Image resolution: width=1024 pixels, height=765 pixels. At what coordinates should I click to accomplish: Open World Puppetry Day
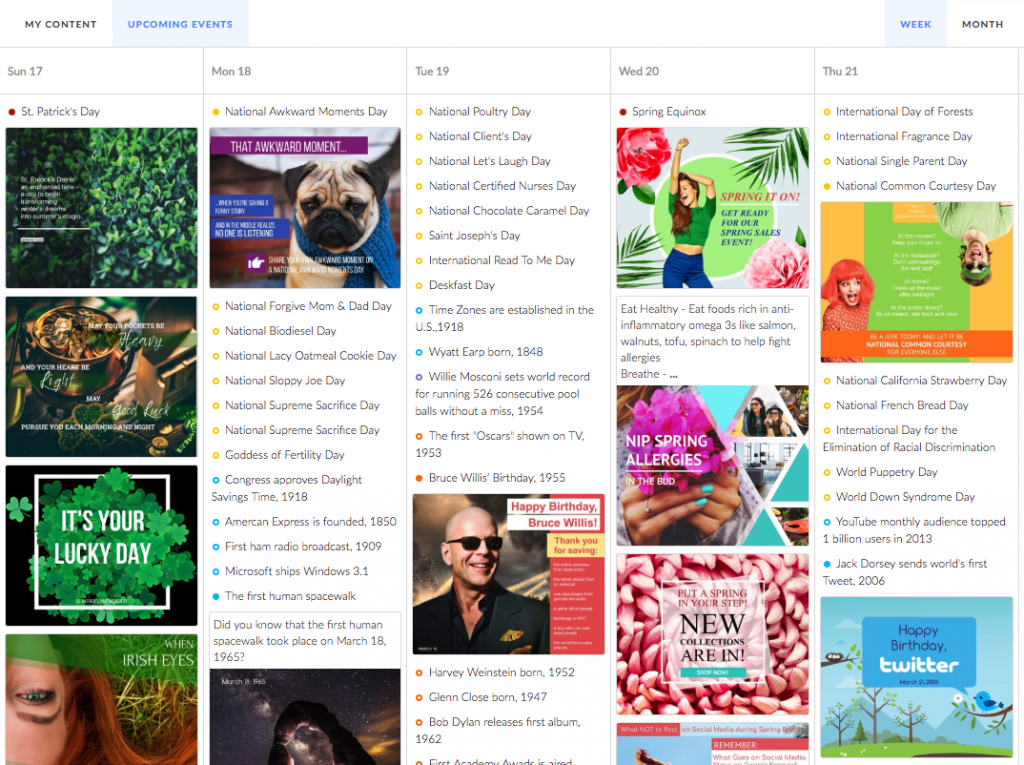click(x=886, y=472)
